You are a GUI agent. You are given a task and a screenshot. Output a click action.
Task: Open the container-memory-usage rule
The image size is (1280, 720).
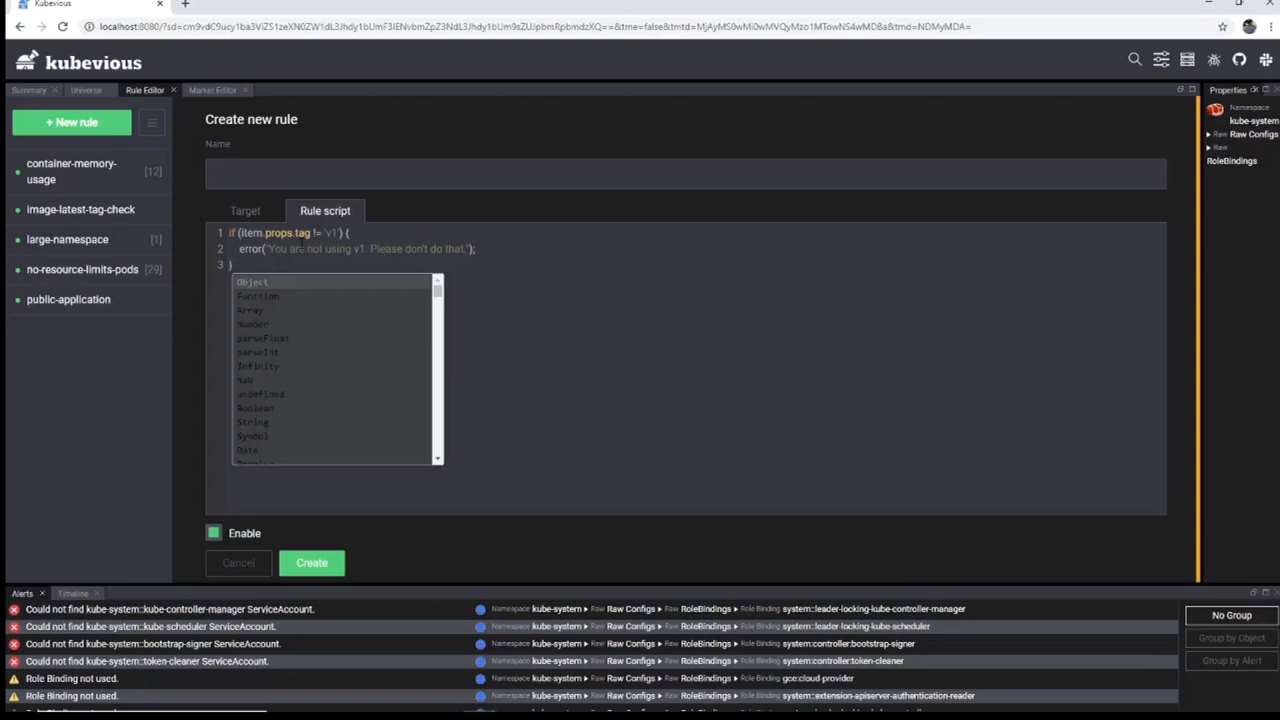(x=86, y=171)
